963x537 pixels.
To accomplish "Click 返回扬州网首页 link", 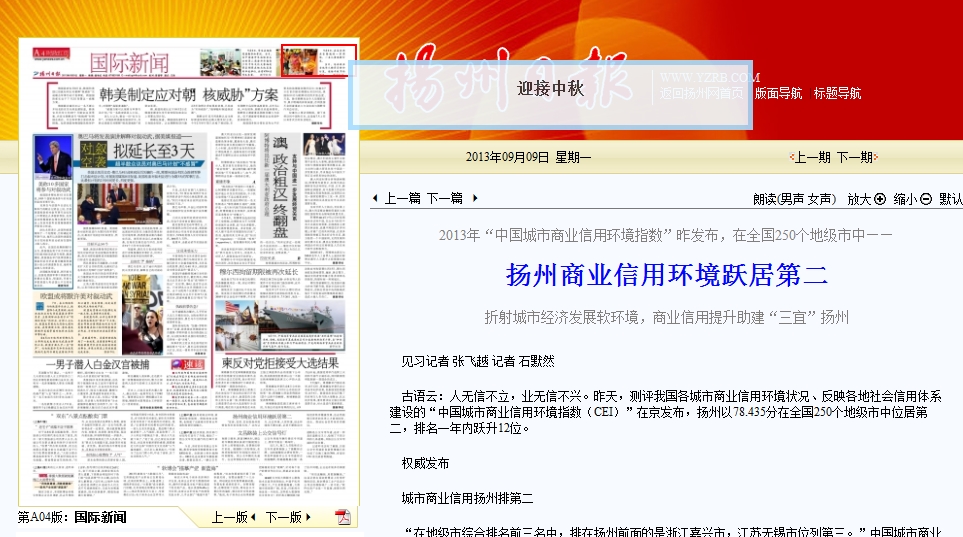I will click(701, 93).
